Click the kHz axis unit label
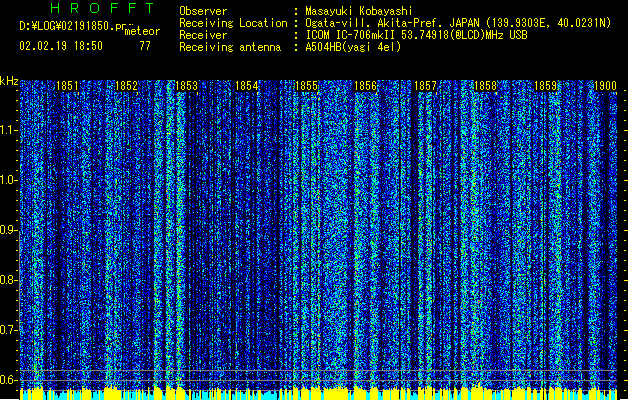The width and height of the screenshot is (629, 400). pos(9,81)
